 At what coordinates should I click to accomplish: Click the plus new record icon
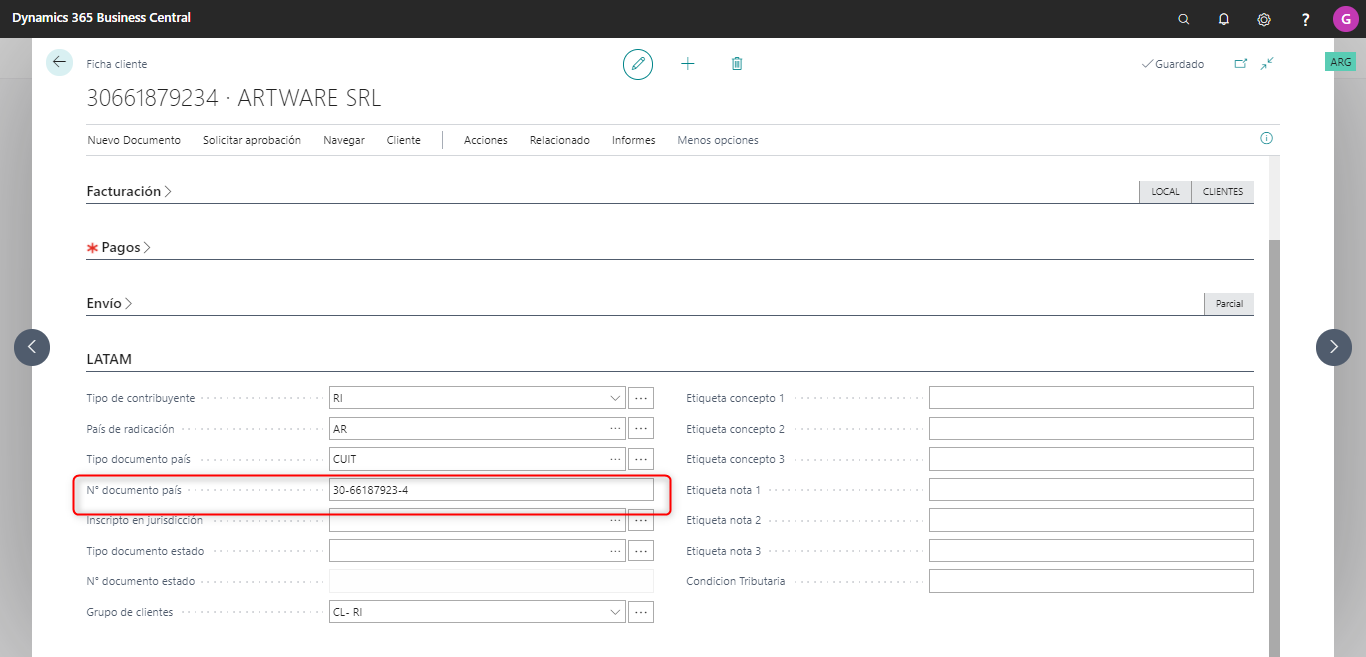click(x=688, y=63)
